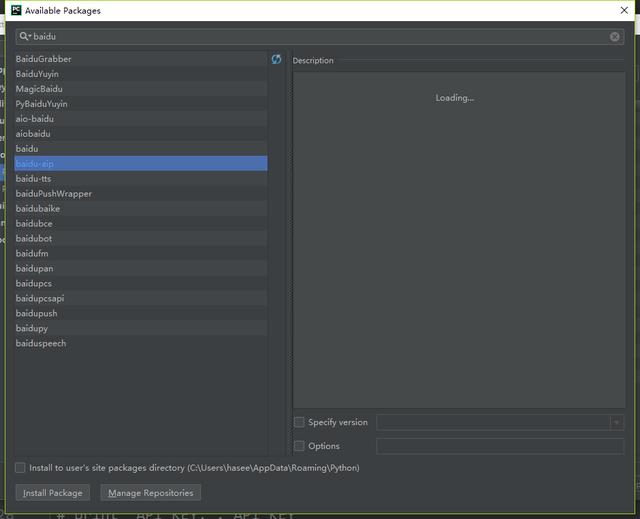Enable the Options checkbox

pos(299,446)
